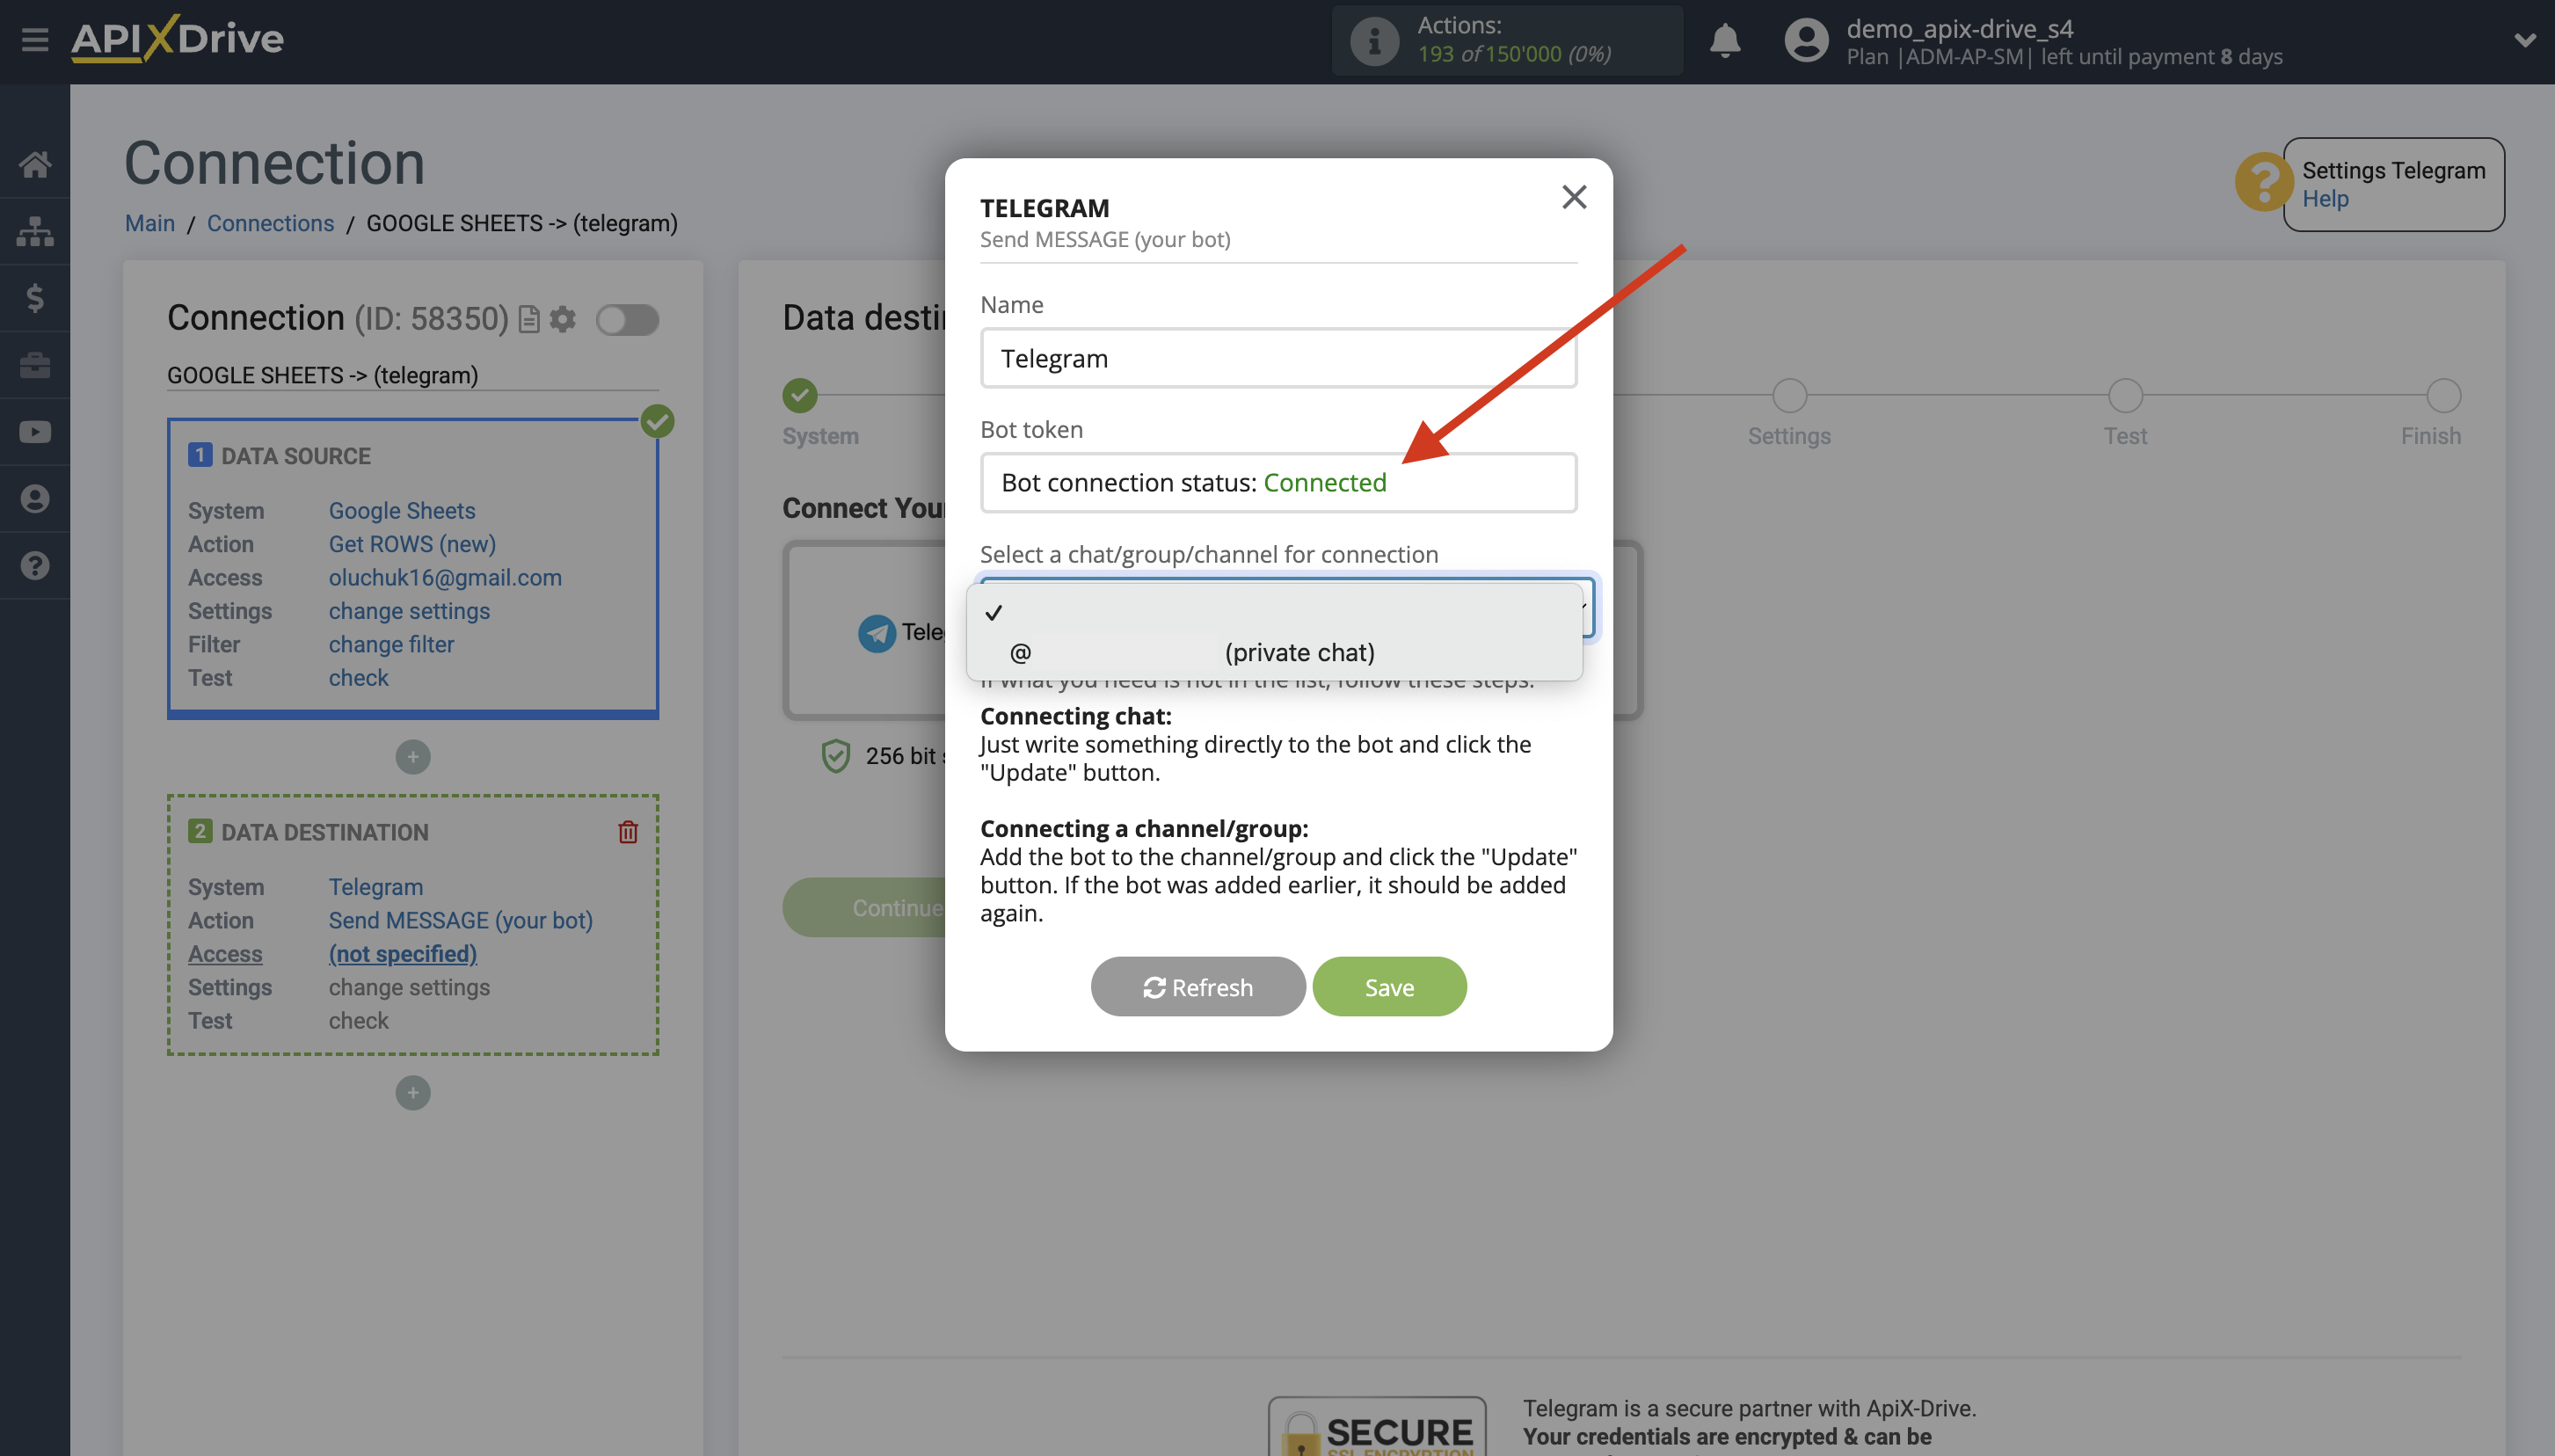Click the help question-mark icon in sidebar
Image resolution: width=2555 pixels, height=1456 pixels.
(35, 565)
